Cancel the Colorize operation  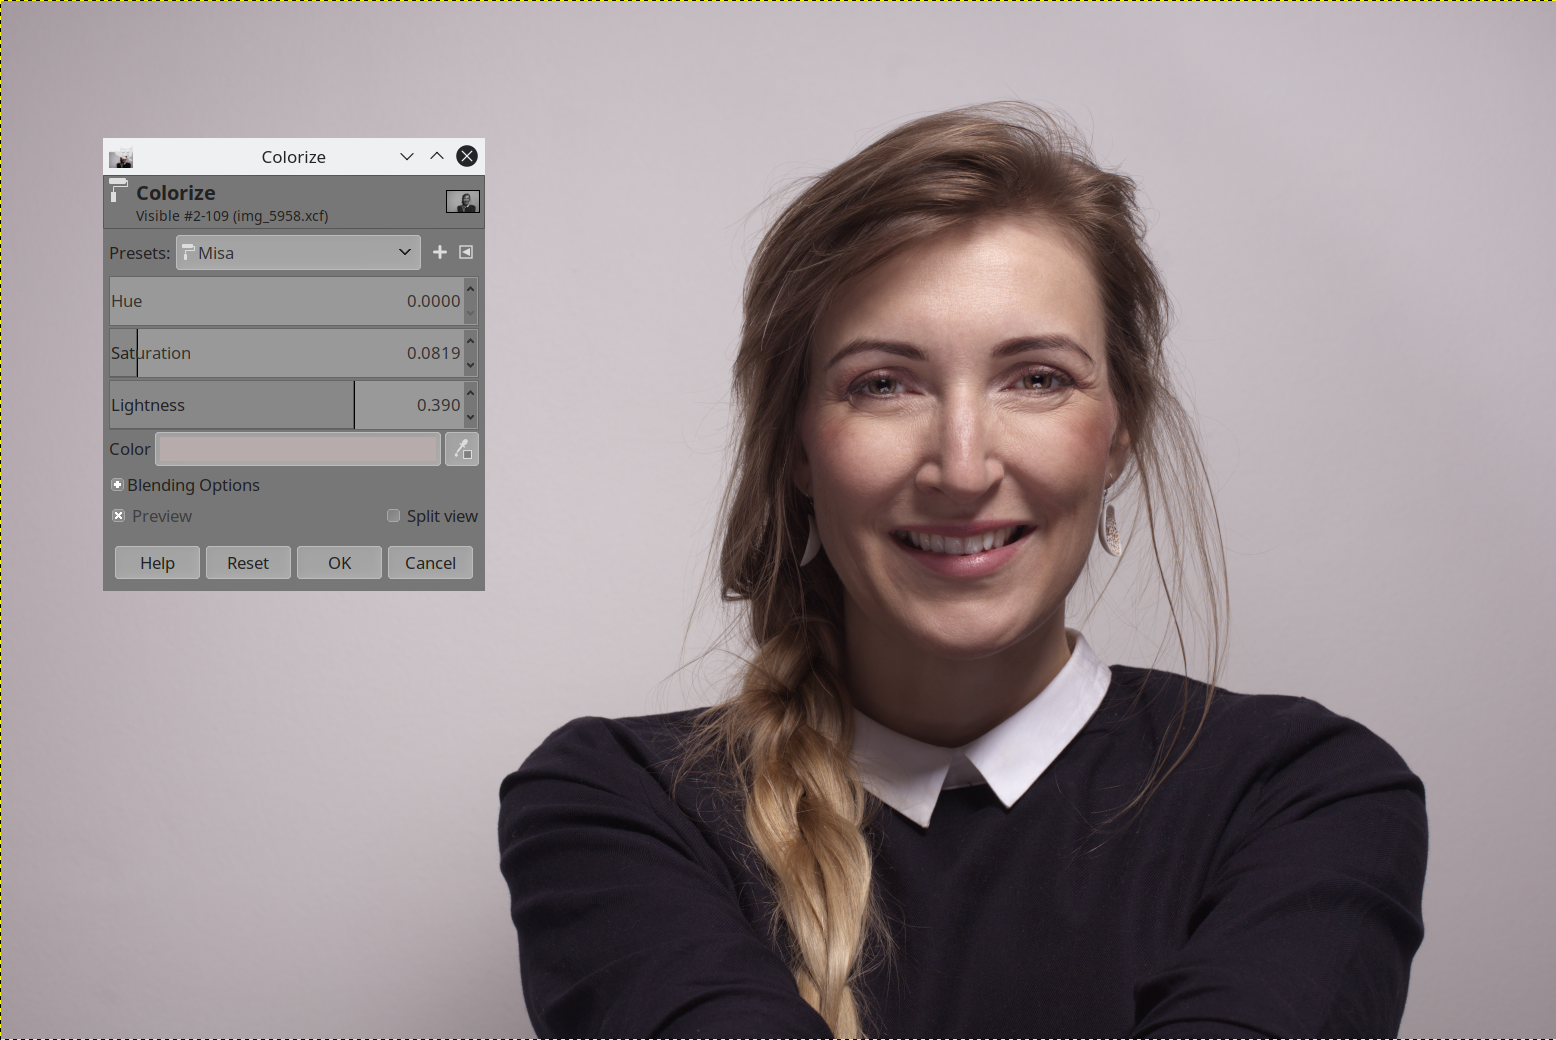(x=430, y=563)
